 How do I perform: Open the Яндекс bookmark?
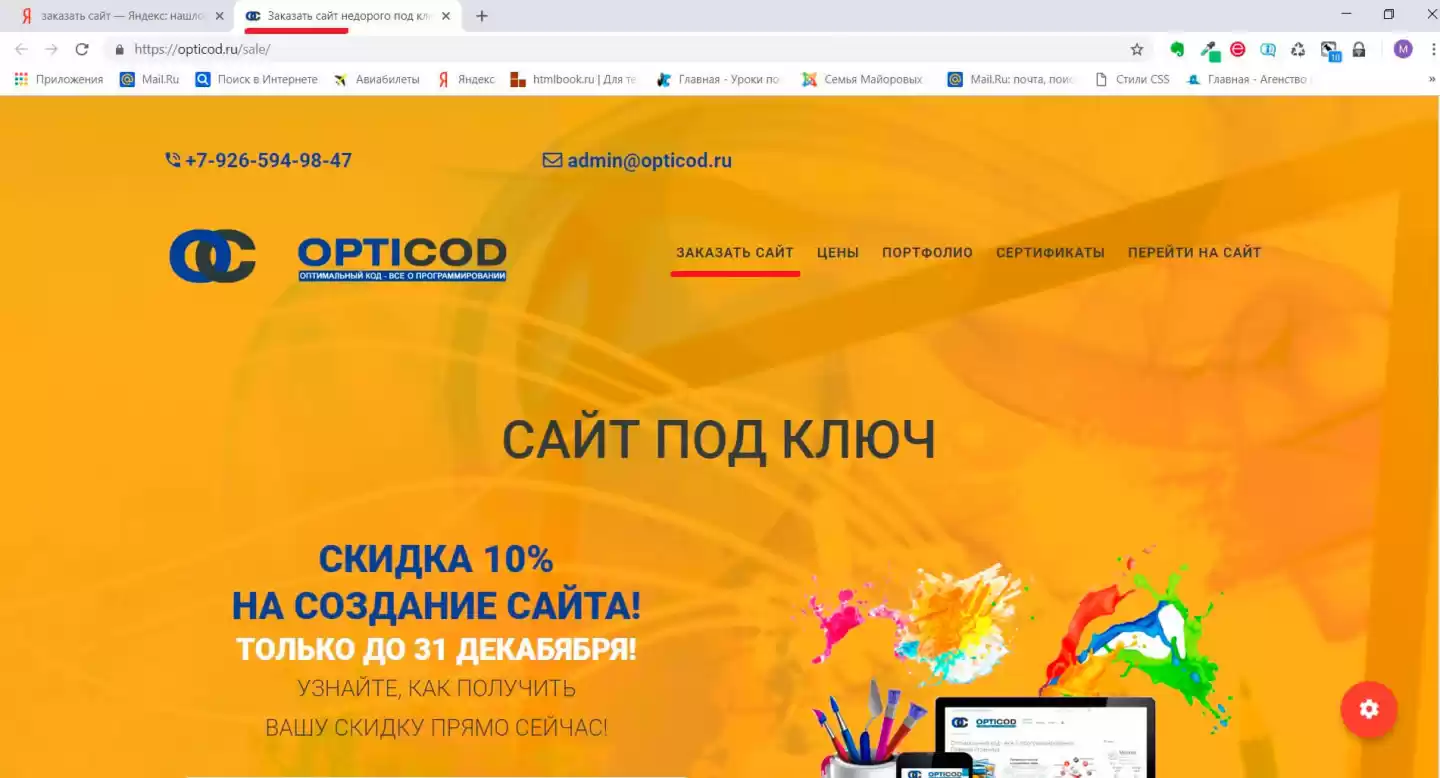pyautogui.click(x=466, y=79)
